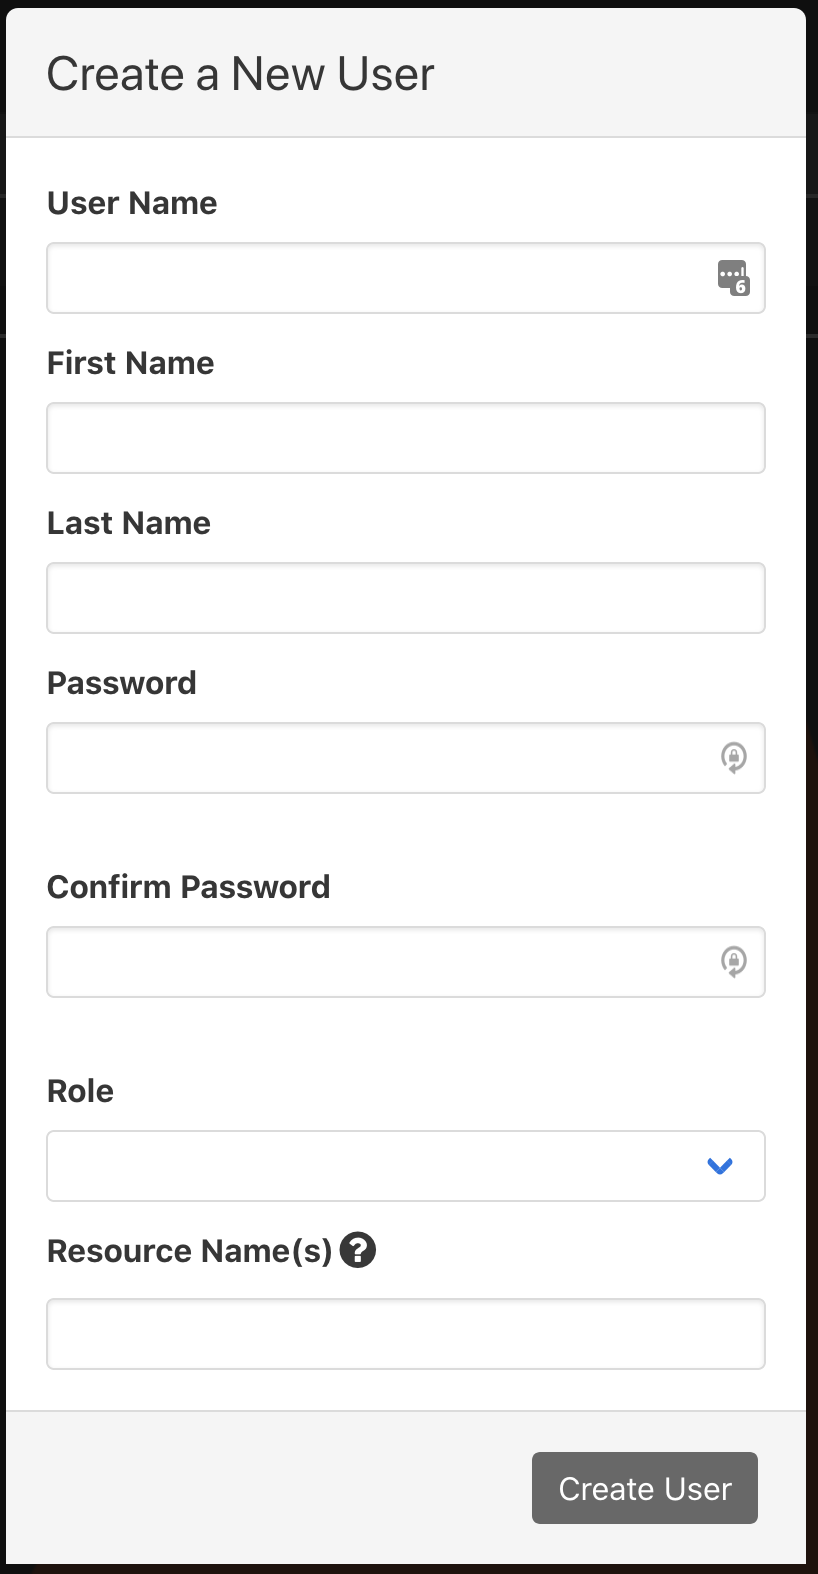Click the Last Name input box
The width and height of the screenshot is (818, 1574).
click(x=405, y=597)
